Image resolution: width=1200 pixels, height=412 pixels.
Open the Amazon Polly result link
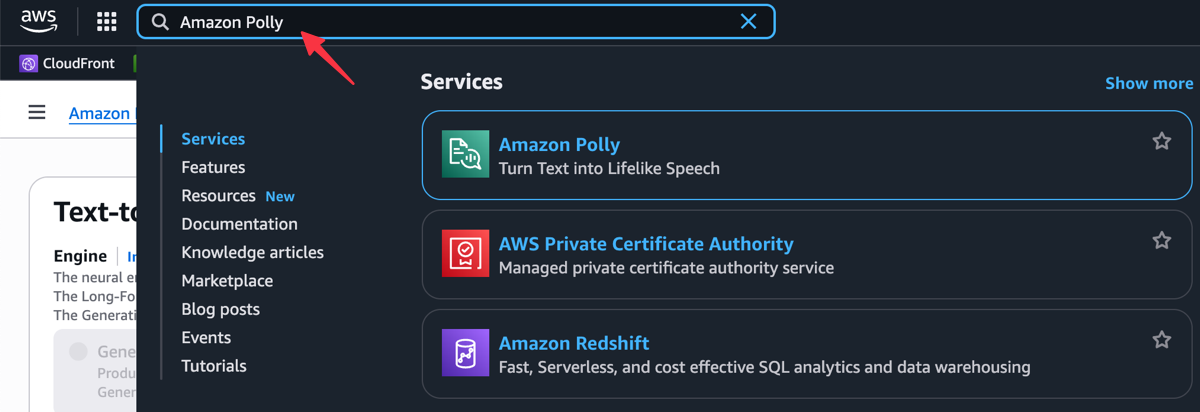(559, 144)
